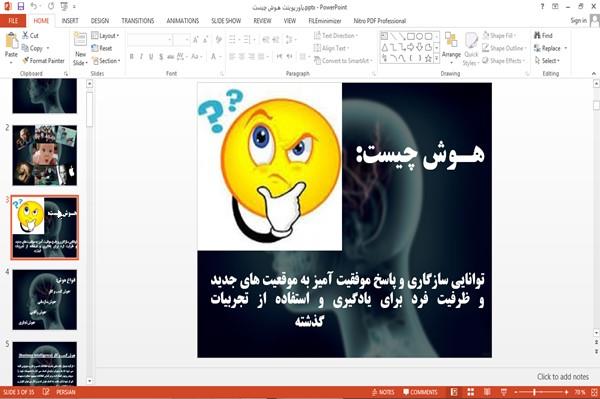
Task: Toggle the COMMENTS pane in status bar
Action: click(420, 392)
